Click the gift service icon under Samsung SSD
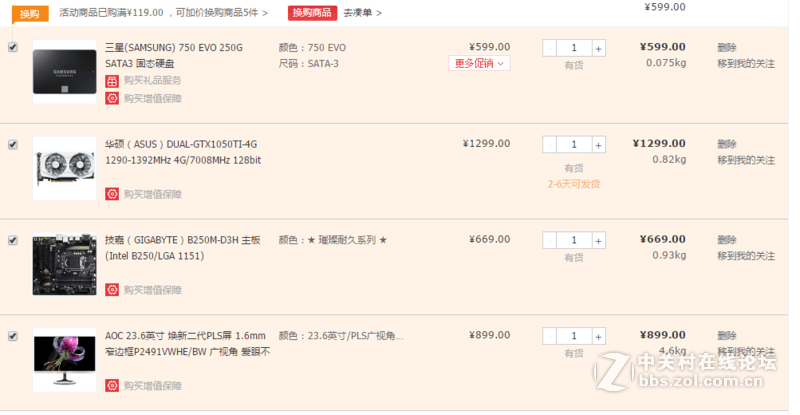Image resolution: width=800 pixels, height=415 pixels. (112, 81)
